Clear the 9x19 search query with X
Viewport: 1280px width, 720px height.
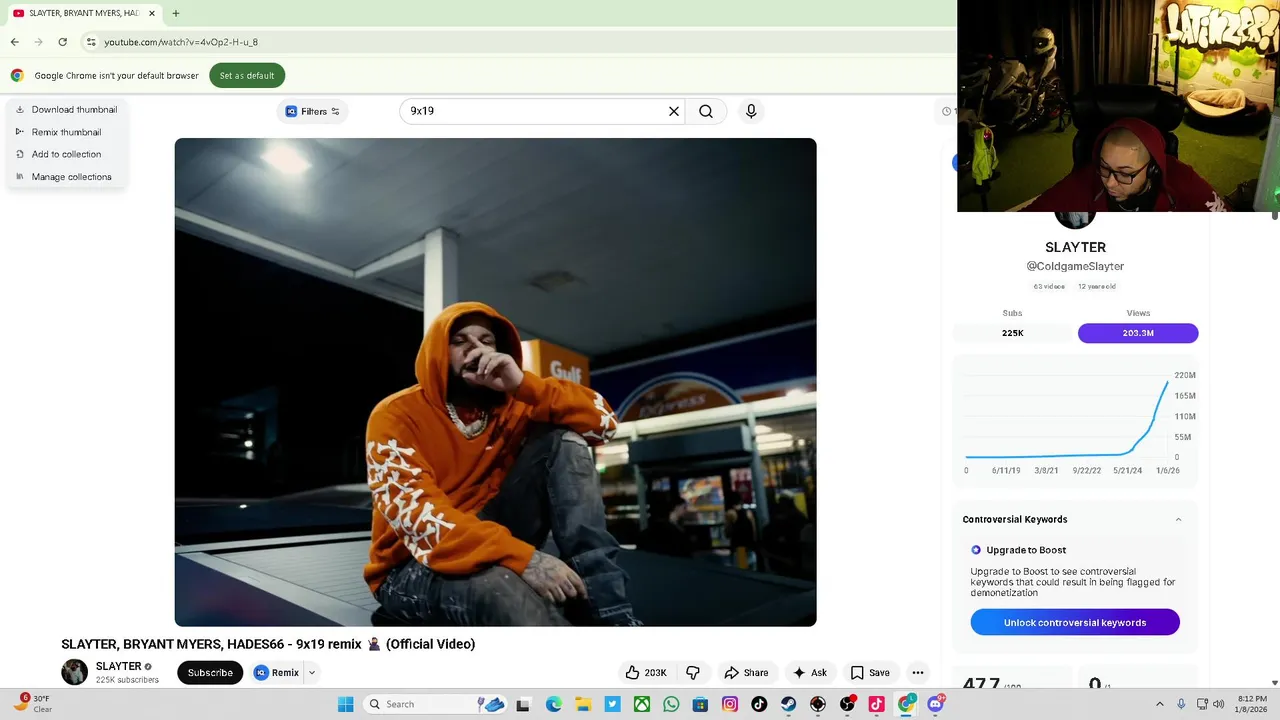click(674, 111)
